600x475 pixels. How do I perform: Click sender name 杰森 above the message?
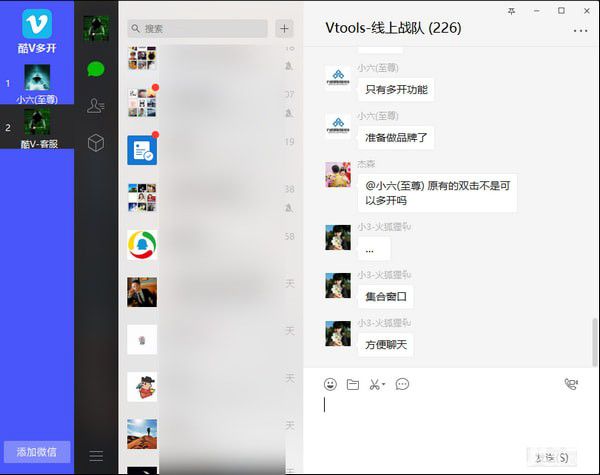point(366,164)
